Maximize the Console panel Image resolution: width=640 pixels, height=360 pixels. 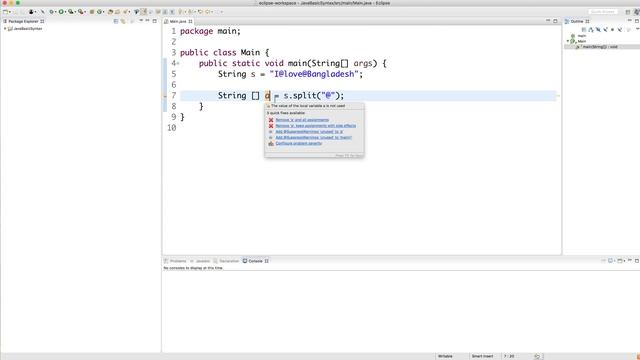click(x=637, y=260)
